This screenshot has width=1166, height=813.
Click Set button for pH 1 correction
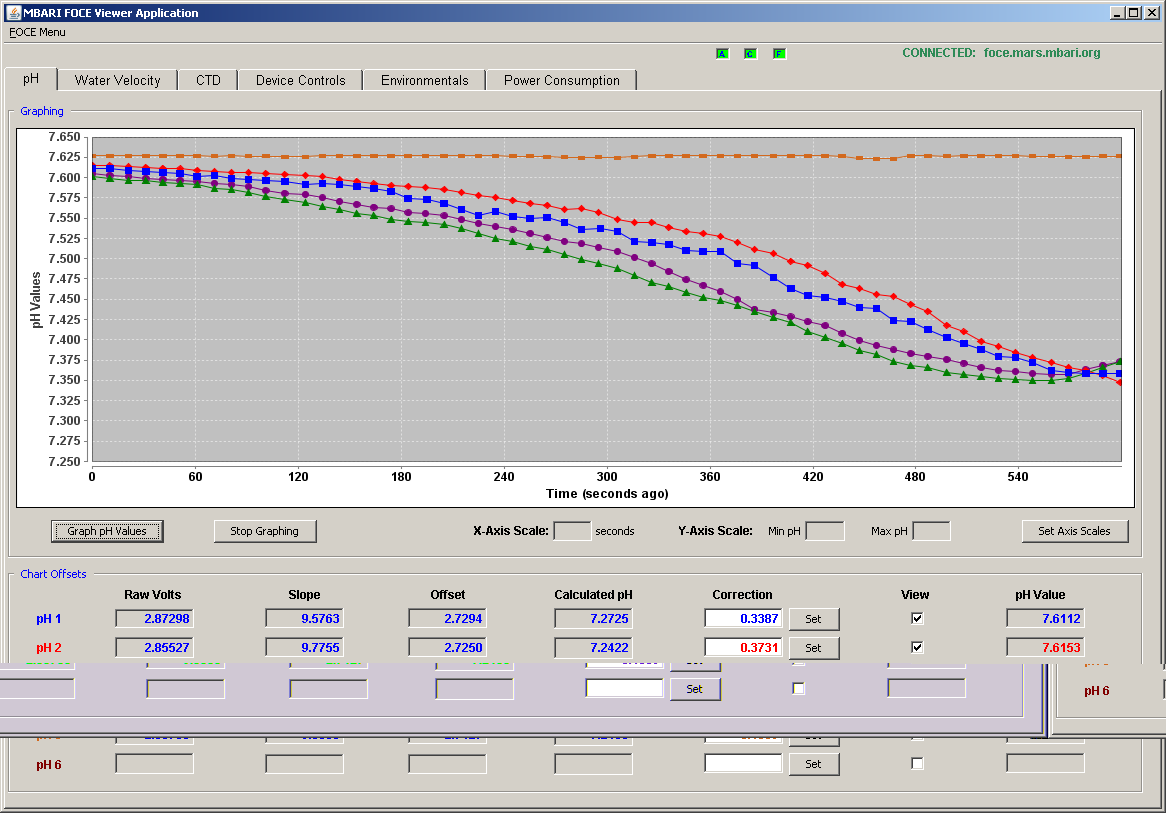[x=814, y=619]
